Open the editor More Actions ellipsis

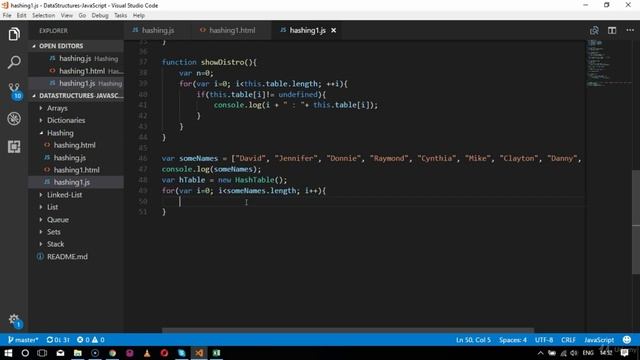tap(630, 31)
